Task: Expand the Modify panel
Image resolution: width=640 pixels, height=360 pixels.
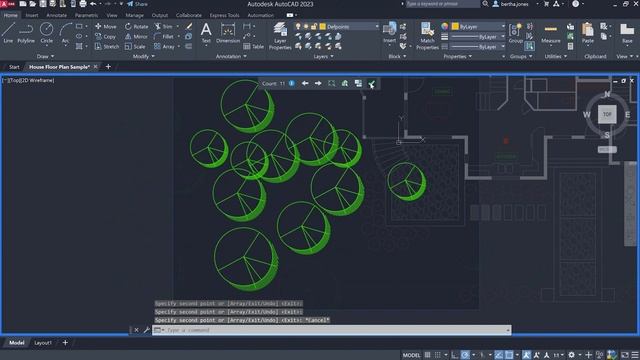Action: click(144, 56)
